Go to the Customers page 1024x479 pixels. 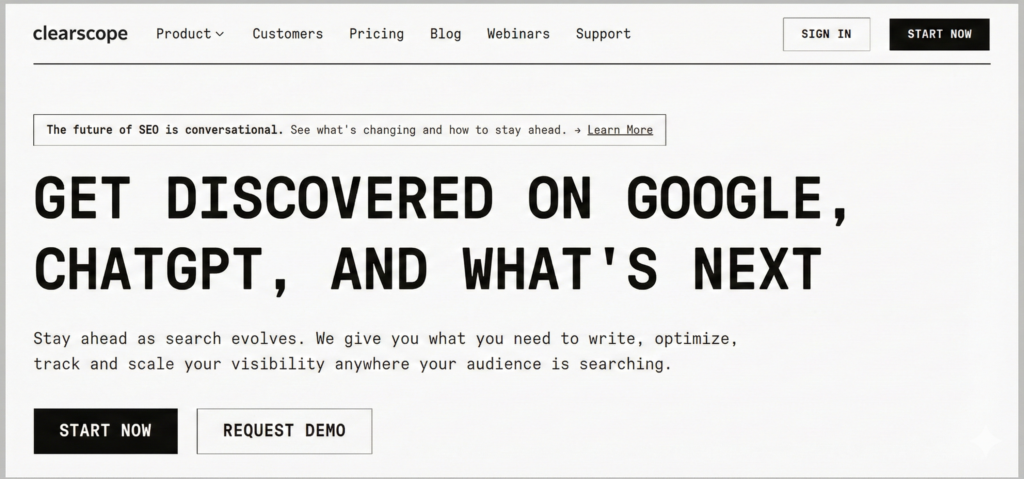(287, 34)
